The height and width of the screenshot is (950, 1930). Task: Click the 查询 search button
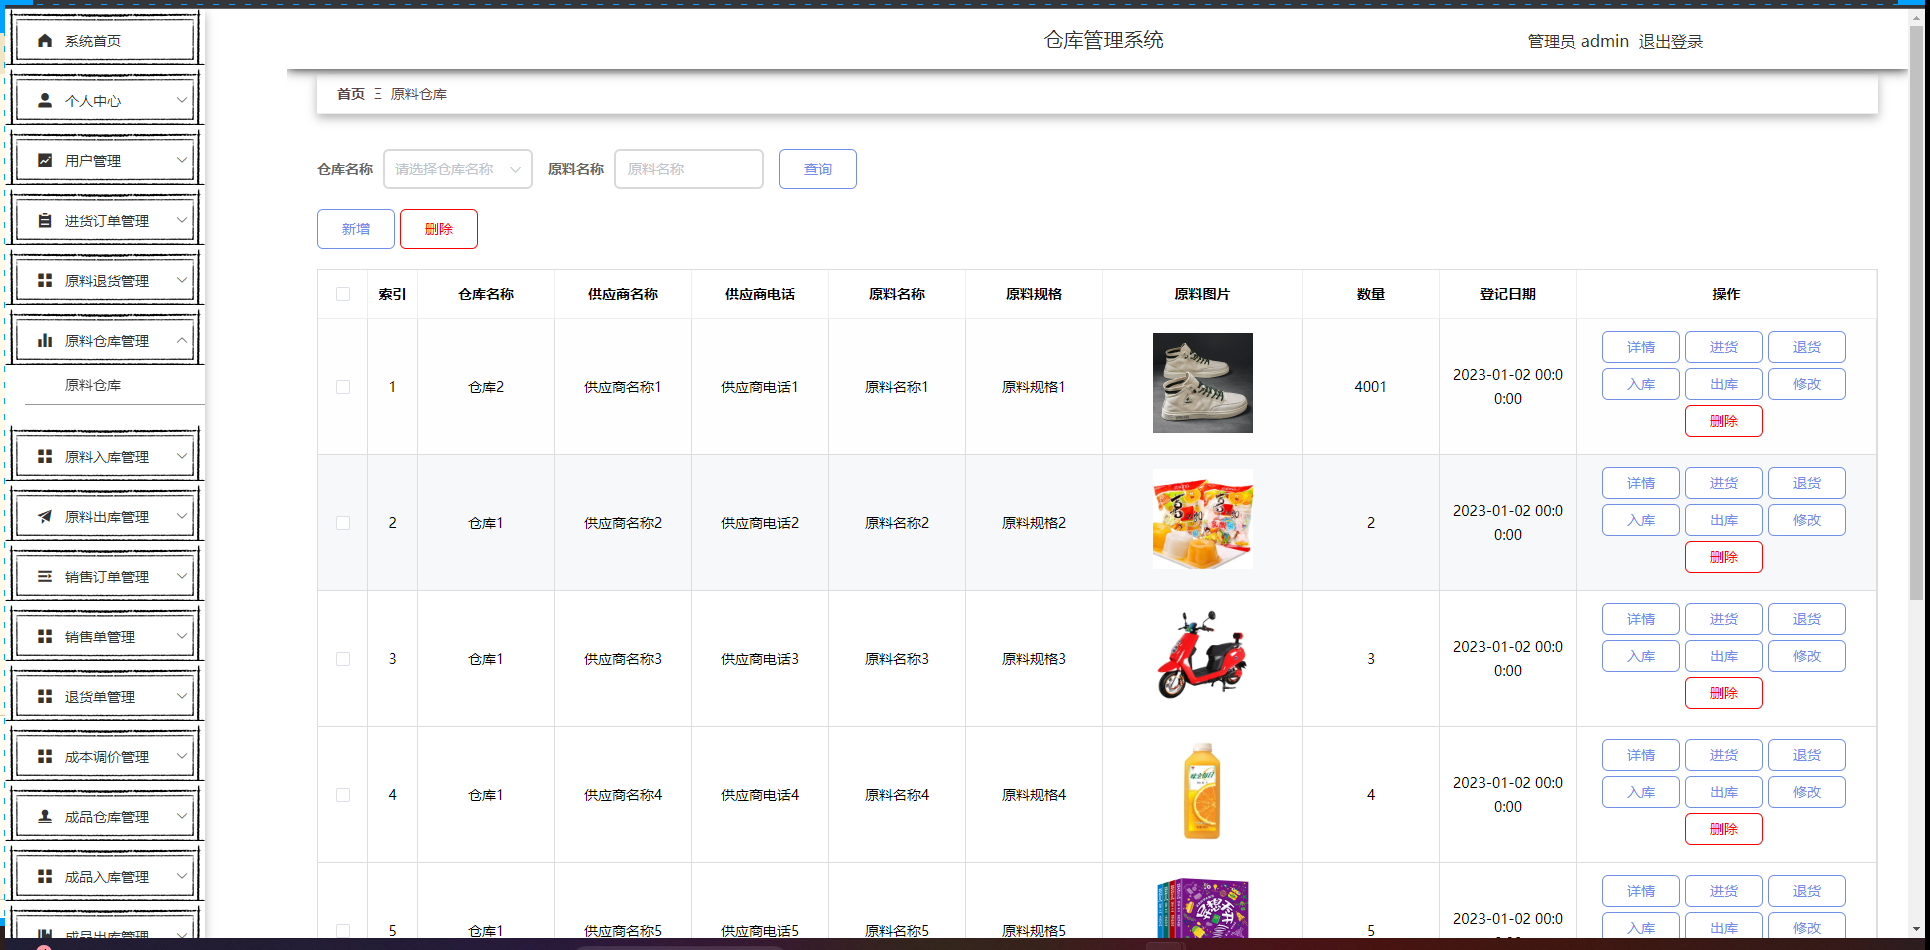(x=818, y=169)
